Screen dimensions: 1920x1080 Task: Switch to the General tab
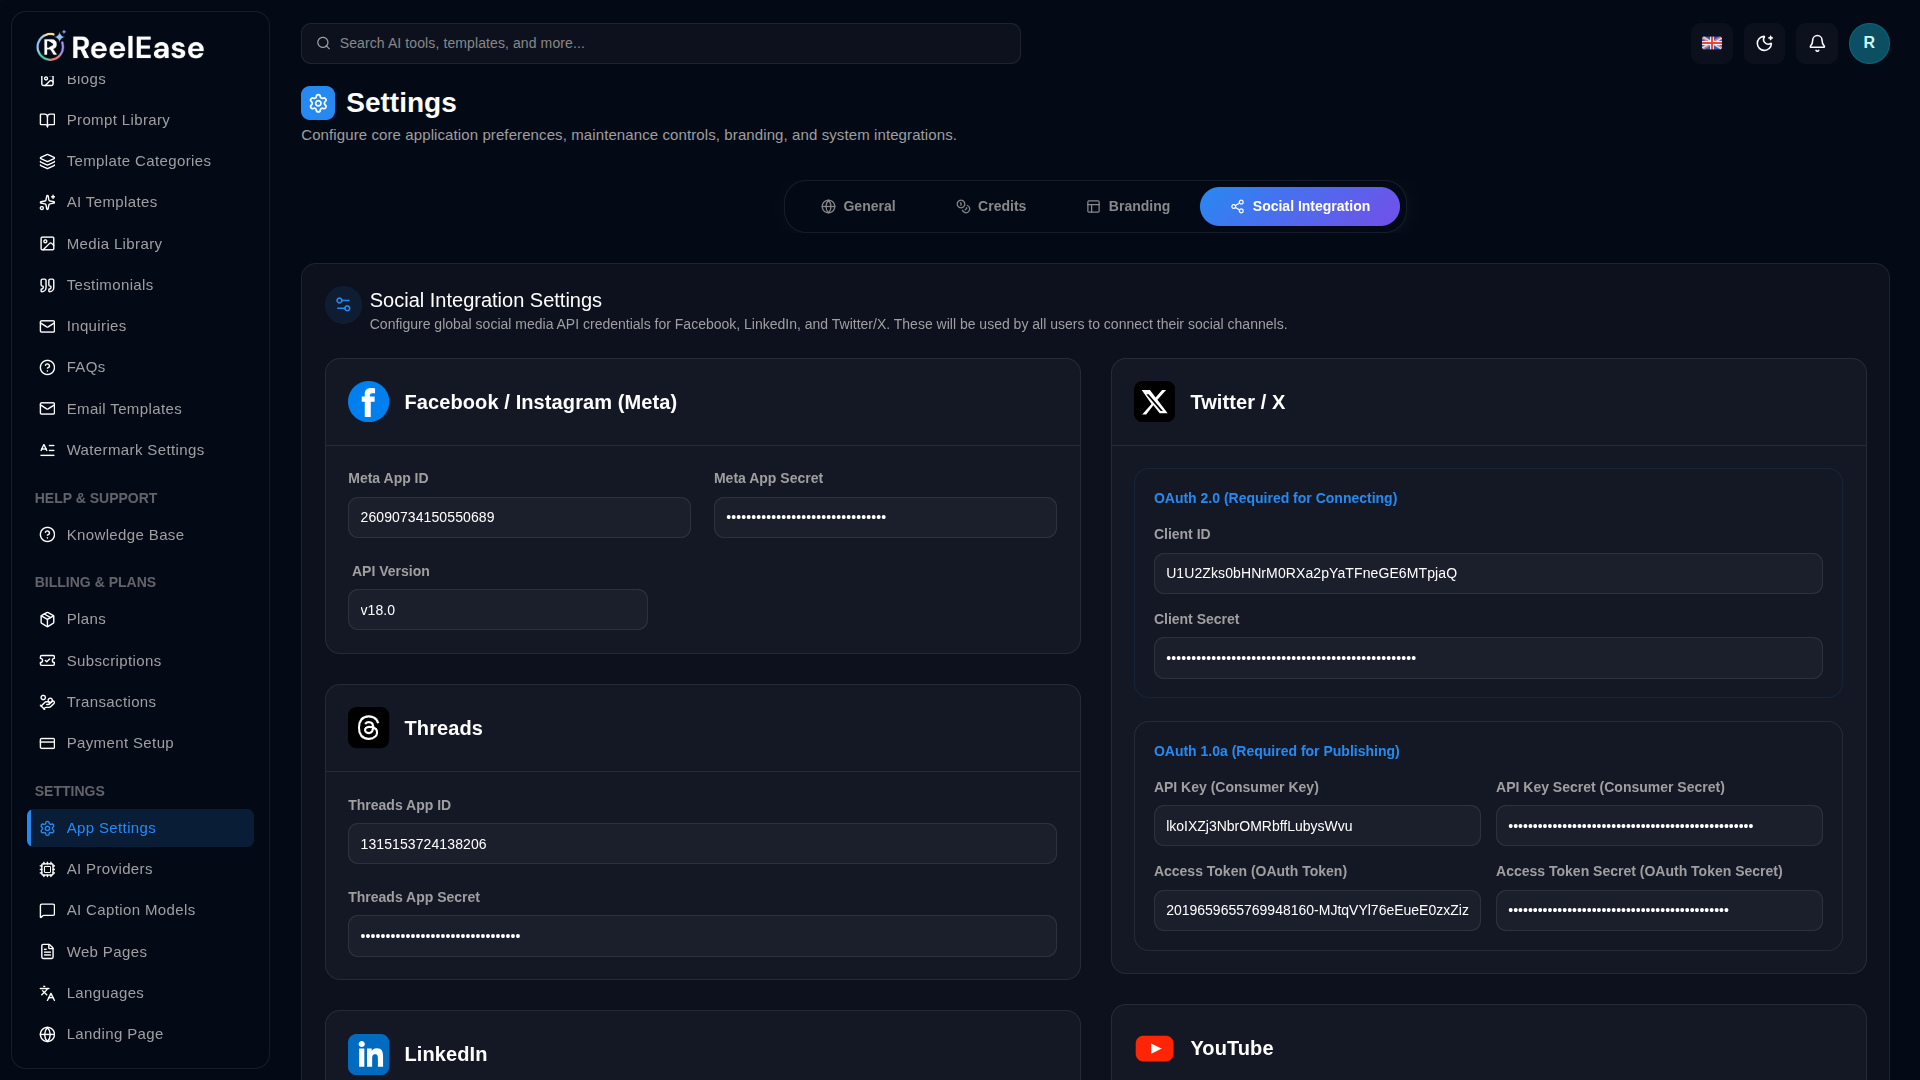click(858, 206)
